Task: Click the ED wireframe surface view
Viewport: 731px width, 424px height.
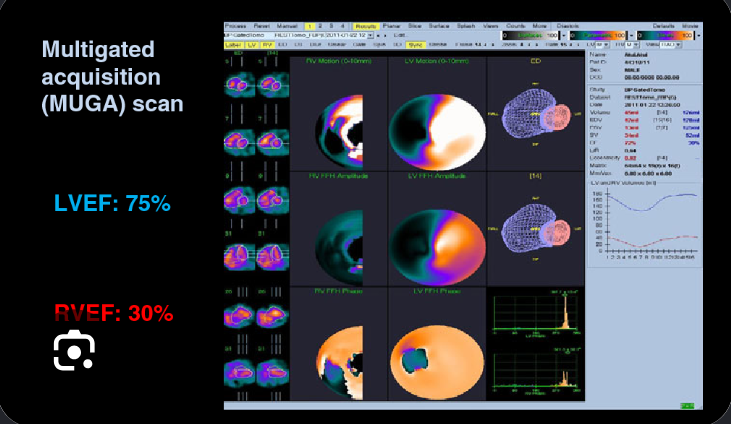Action: pos(536,114)
